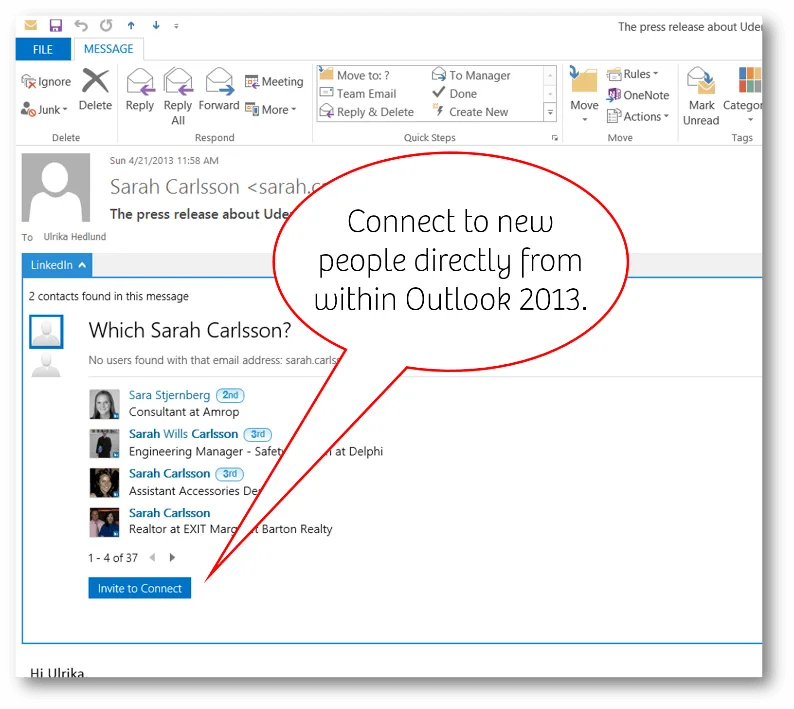
Task: Select the first contact avatar in LinkedIn pane
Action: pyautogui.click(x=46, y=332)
